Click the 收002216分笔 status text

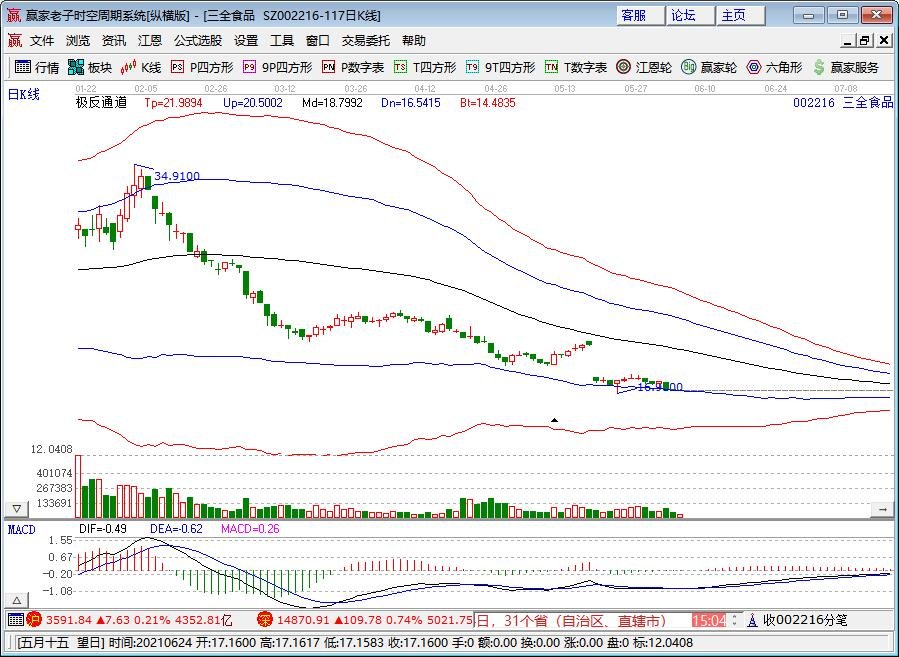click(805, 620)
